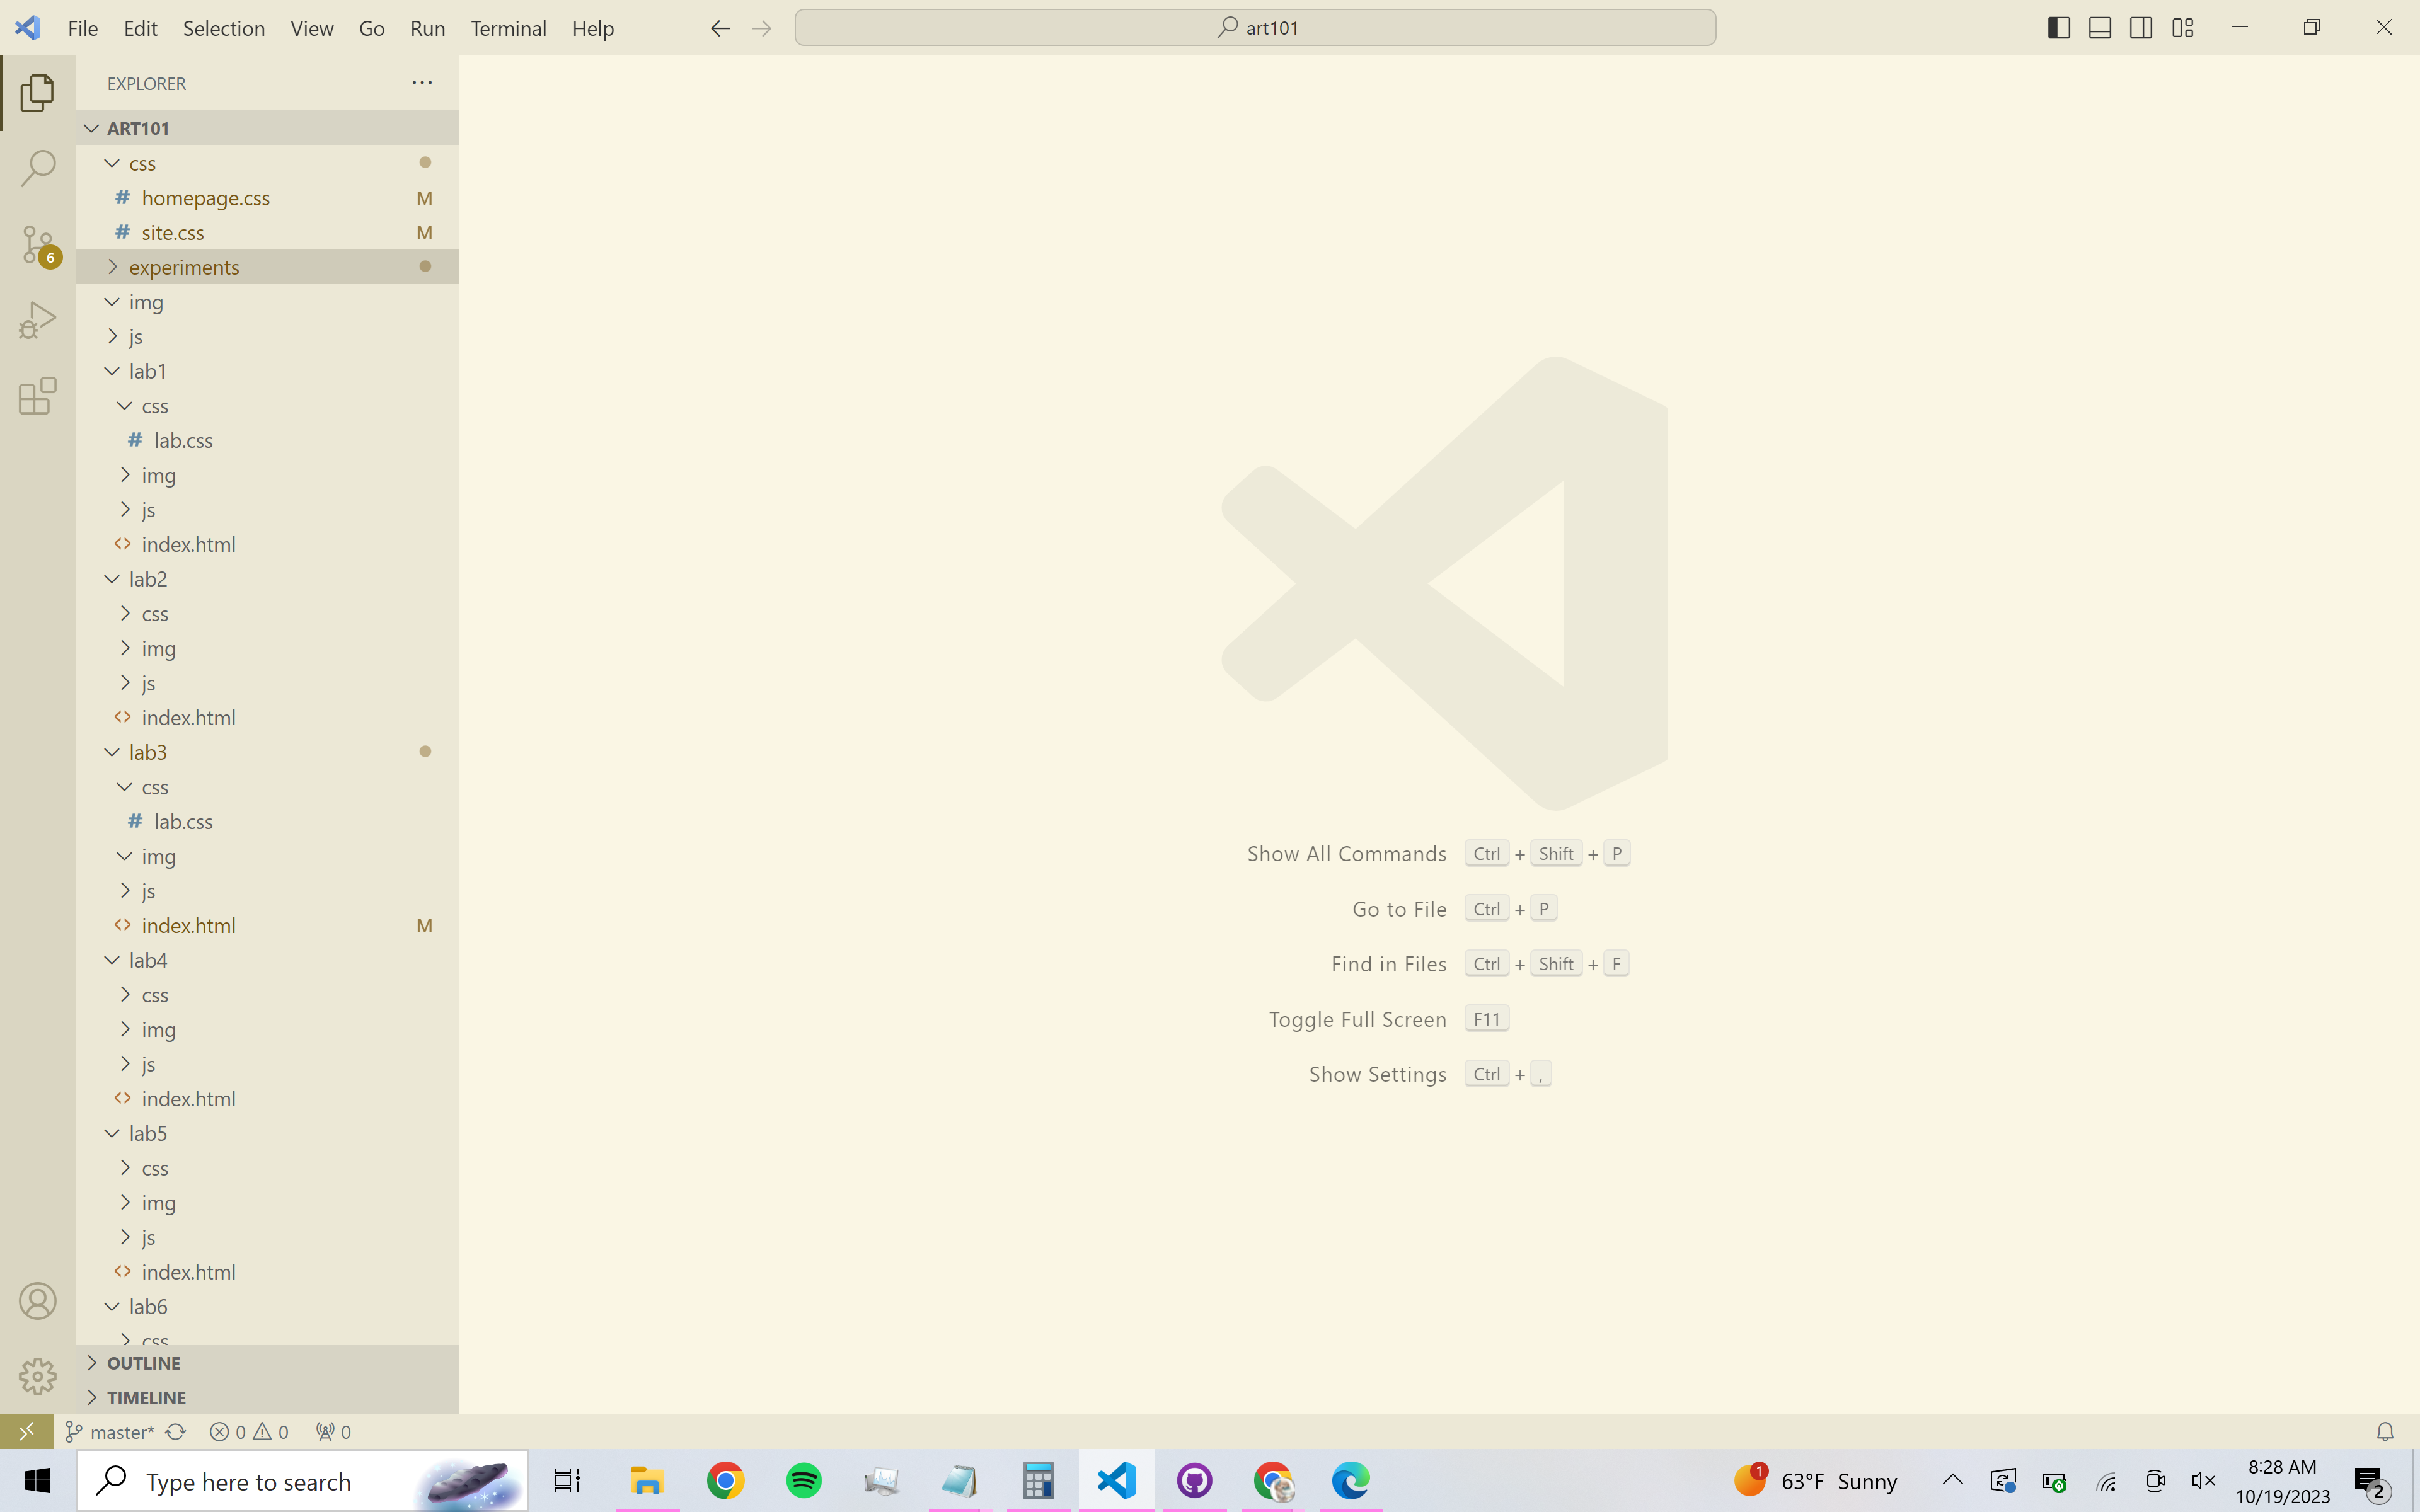The height and width of the screenshot is (1512, 2420).
Task: Collapse the lab1 folder
Action: (x=267, y=371)
